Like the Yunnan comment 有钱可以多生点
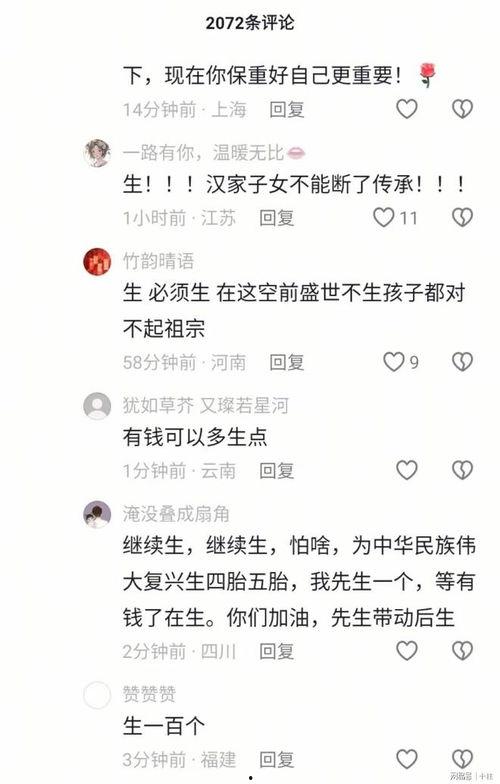 tap(406, 470)
